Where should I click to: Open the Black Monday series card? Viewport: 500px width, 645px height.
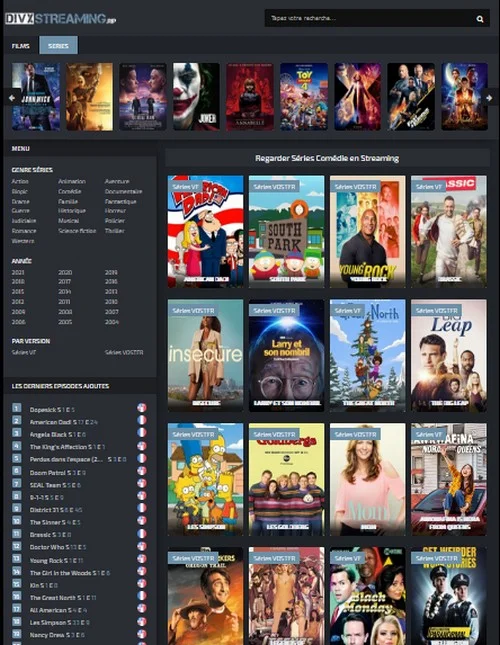(368, 596)
